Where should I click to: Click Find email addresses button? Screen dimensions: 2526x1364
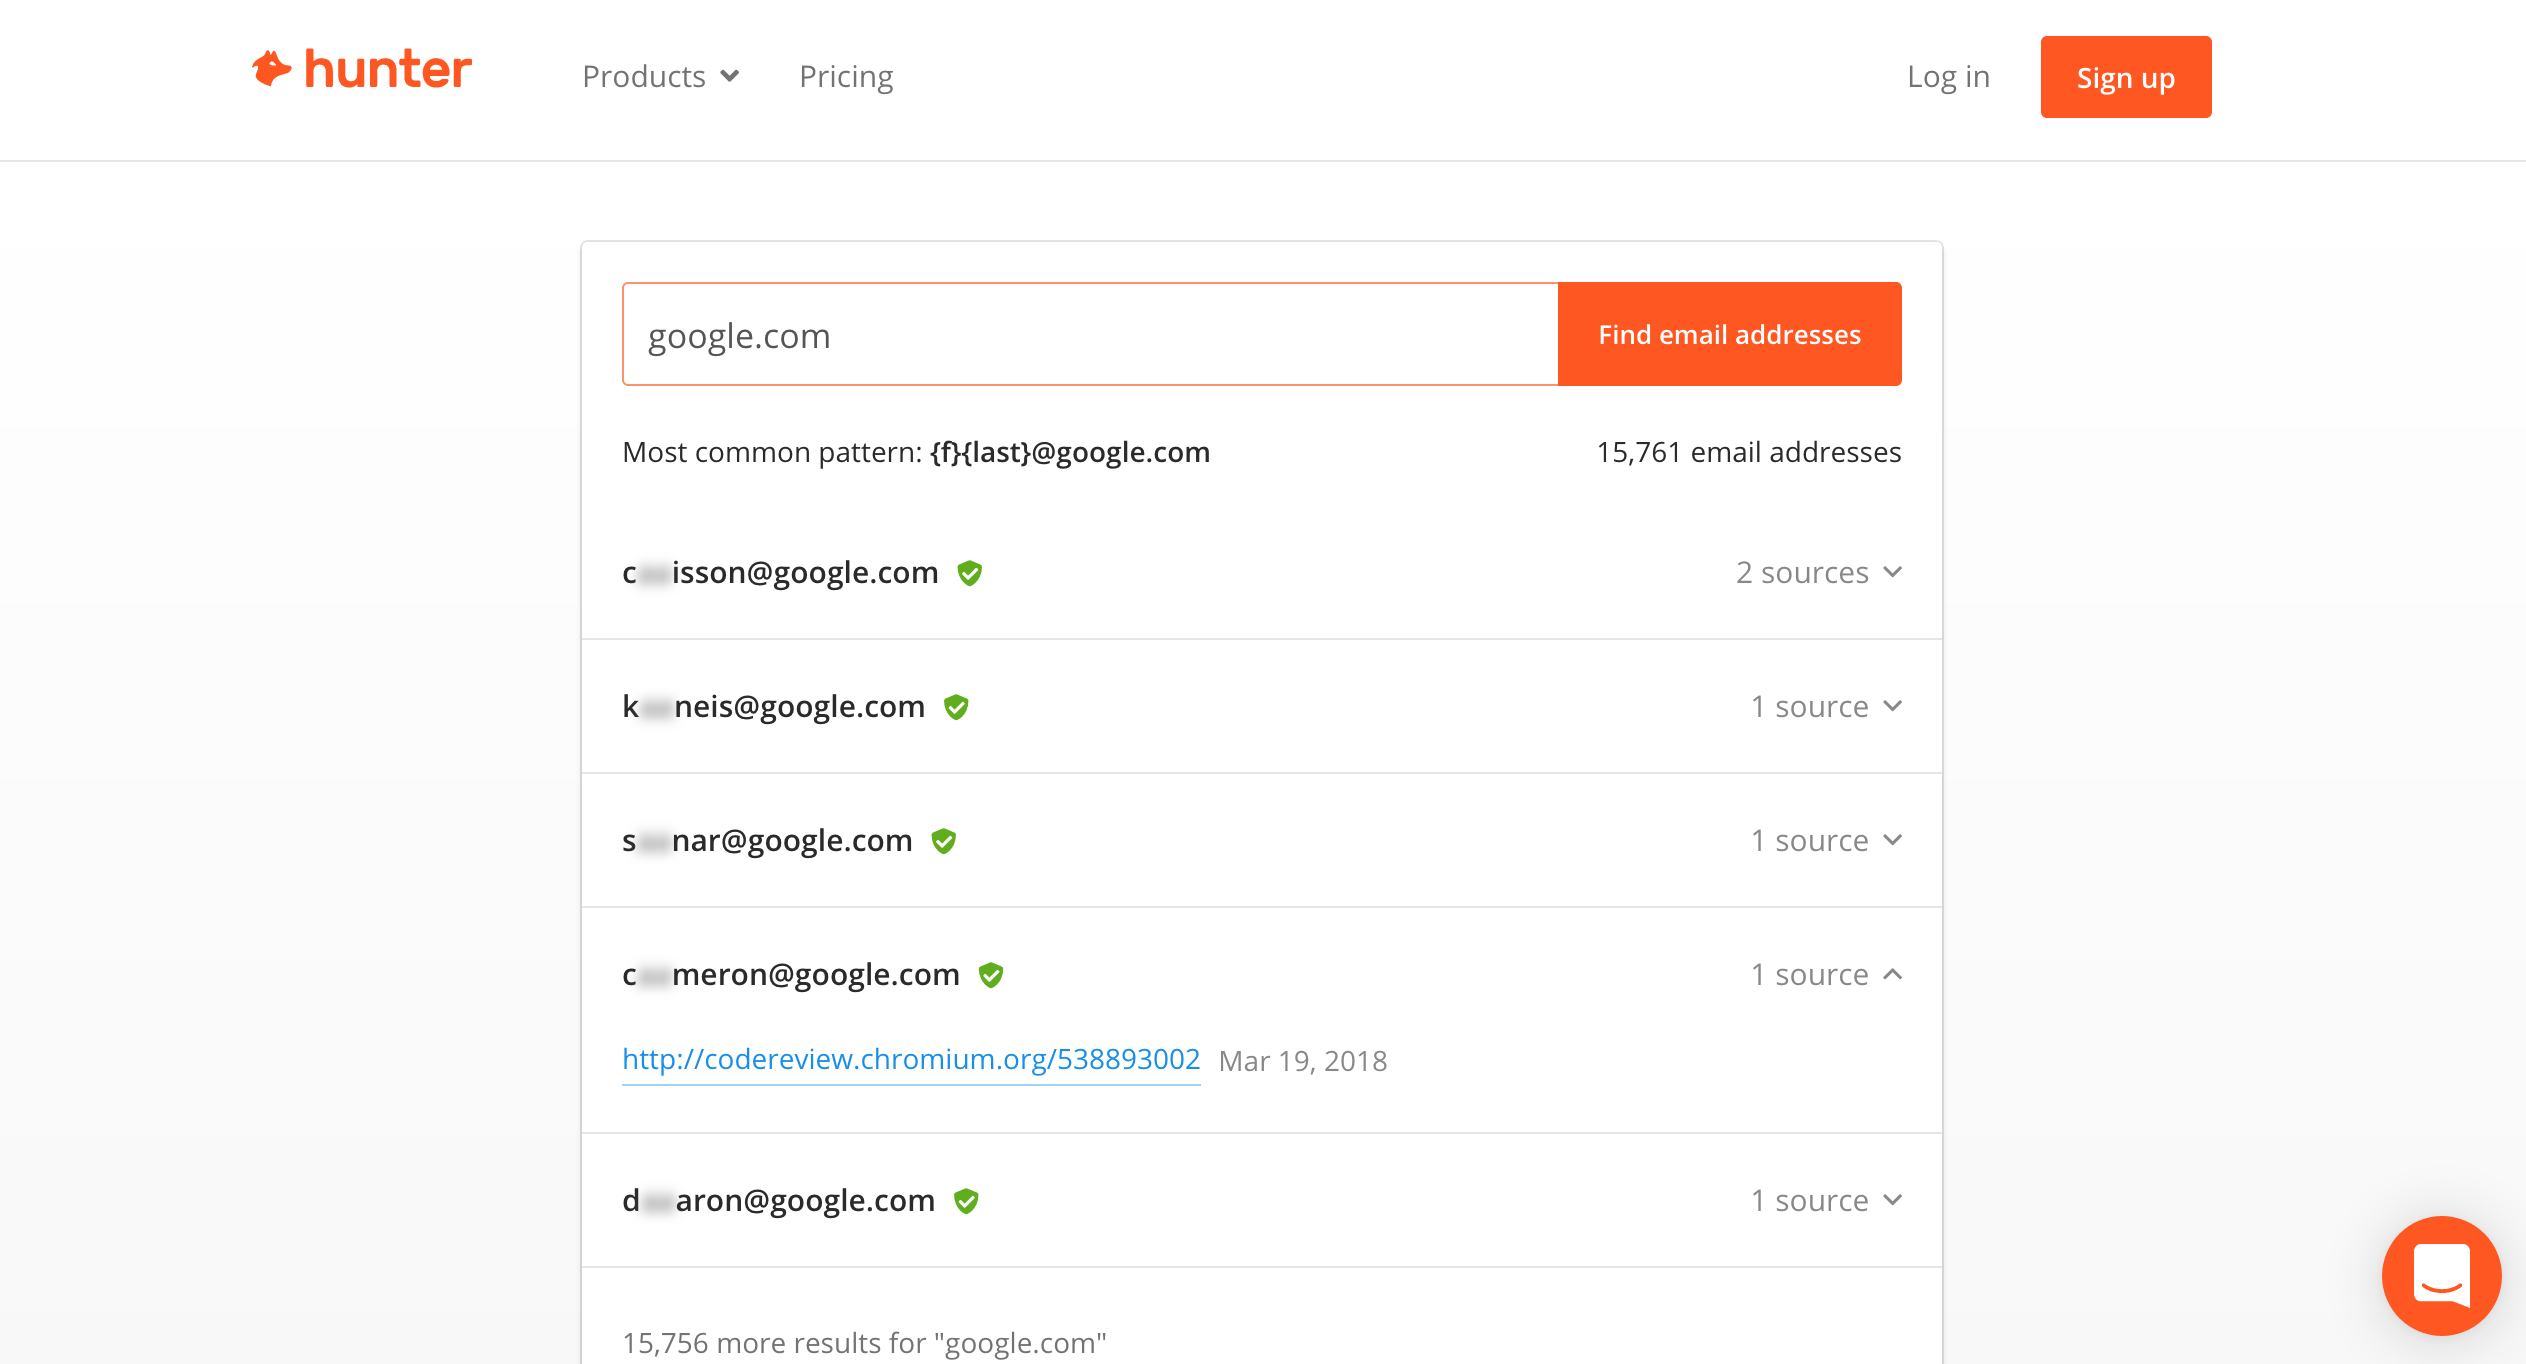tap(1729, 334)
